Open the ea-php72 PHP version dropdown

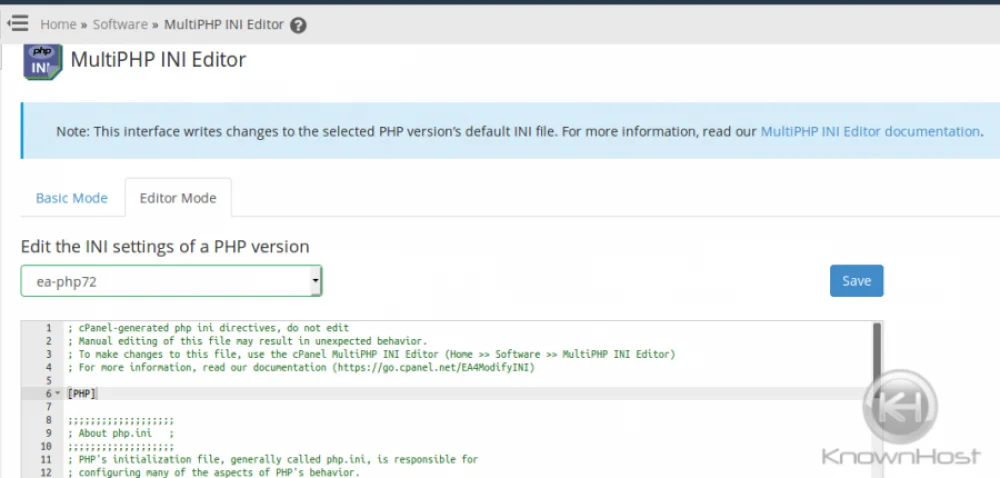(x=172, y=281)
